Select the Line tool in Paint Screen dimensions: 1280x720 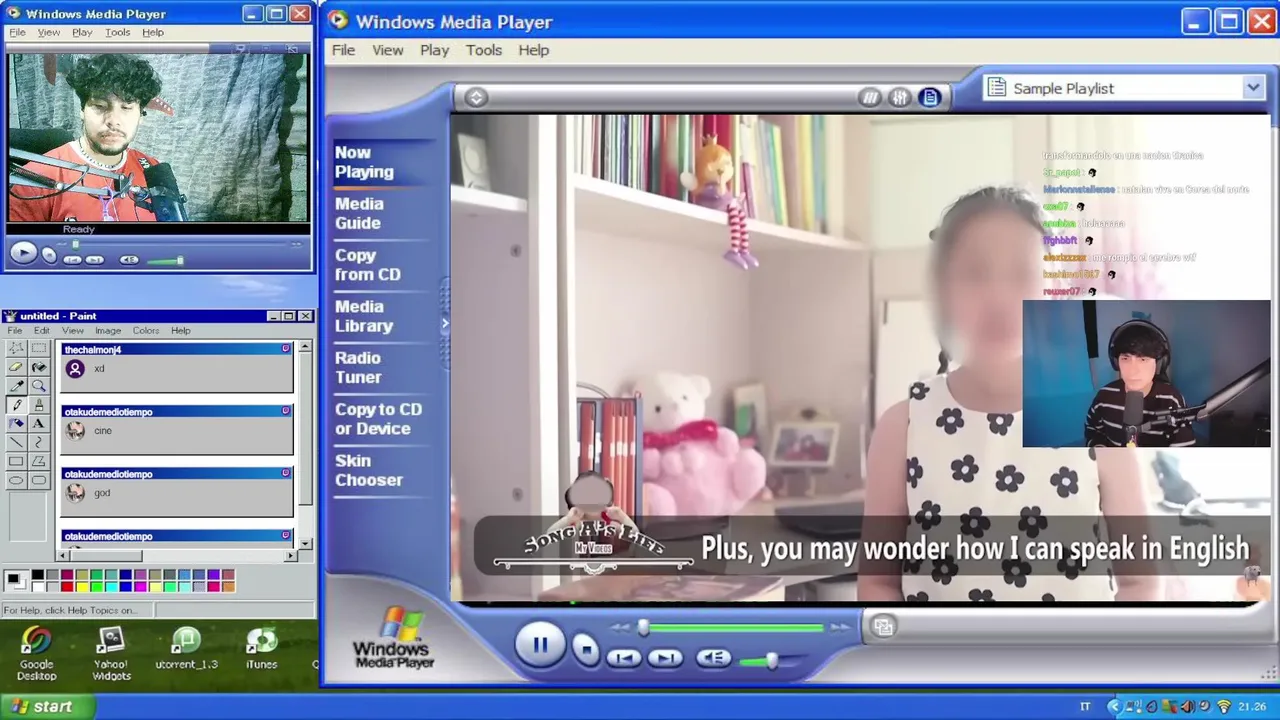[x=16, y=442]
